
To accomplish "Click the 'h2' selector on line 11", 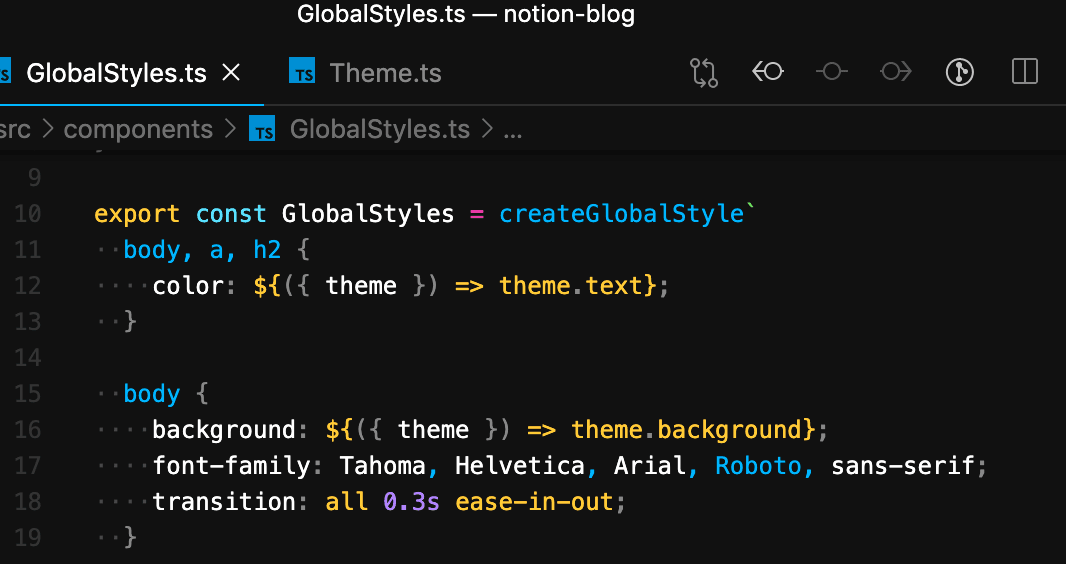I will pos(267,250).
